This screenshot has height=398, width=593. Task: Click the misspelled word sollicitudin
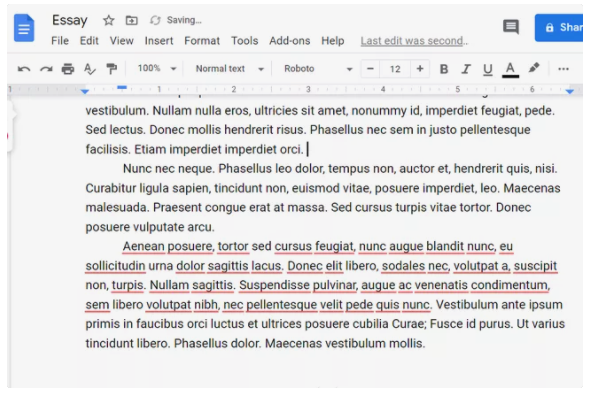click(x=115, y=266)
